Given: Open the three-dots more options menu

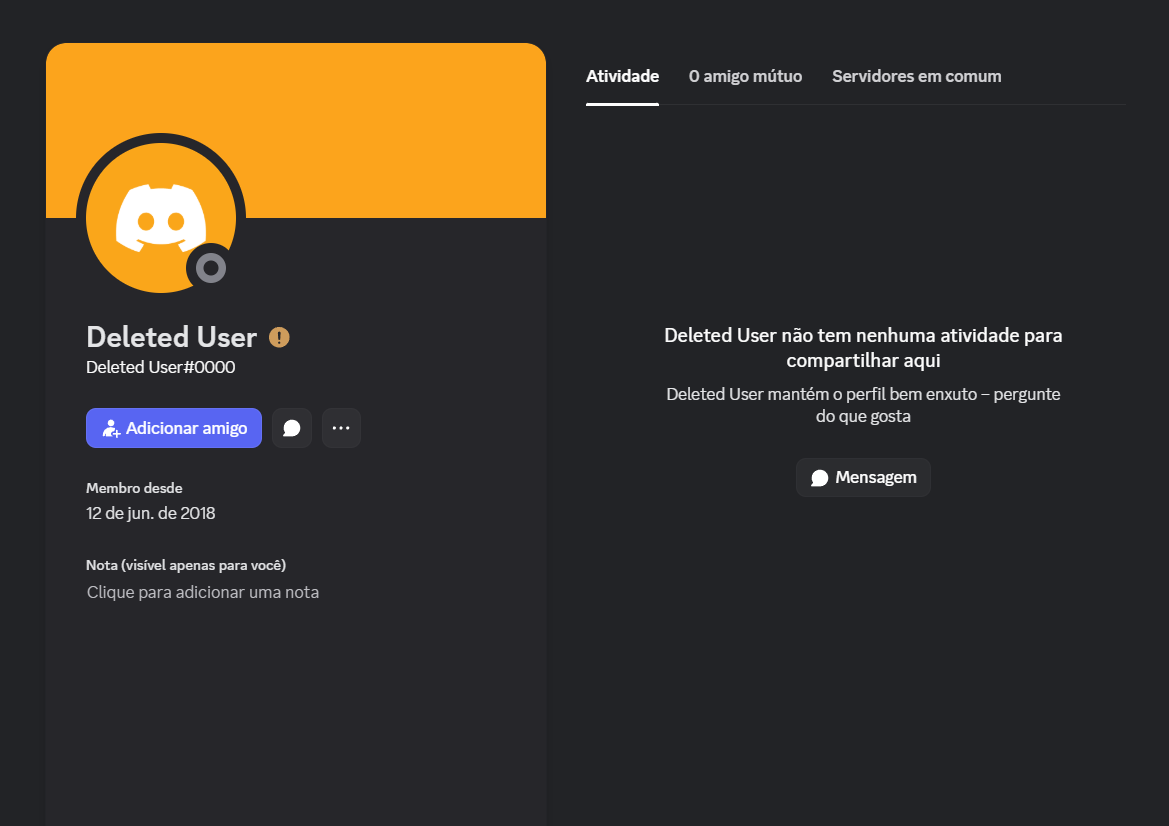Looking at the screenshot, I should point(341,428).
